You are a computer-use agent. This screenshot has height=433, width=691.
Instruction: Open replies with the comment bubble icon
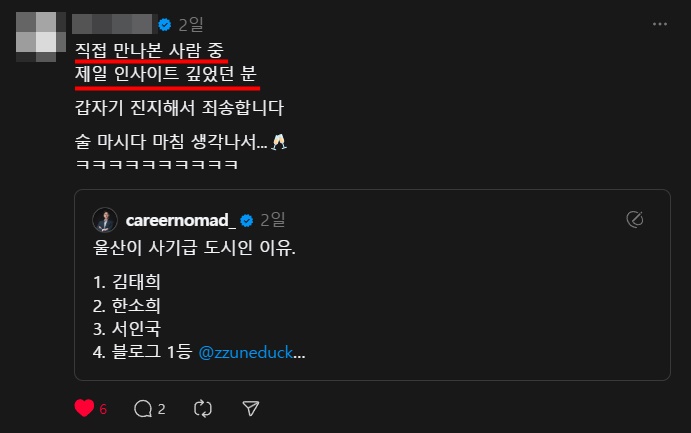(x=143, y=408)
